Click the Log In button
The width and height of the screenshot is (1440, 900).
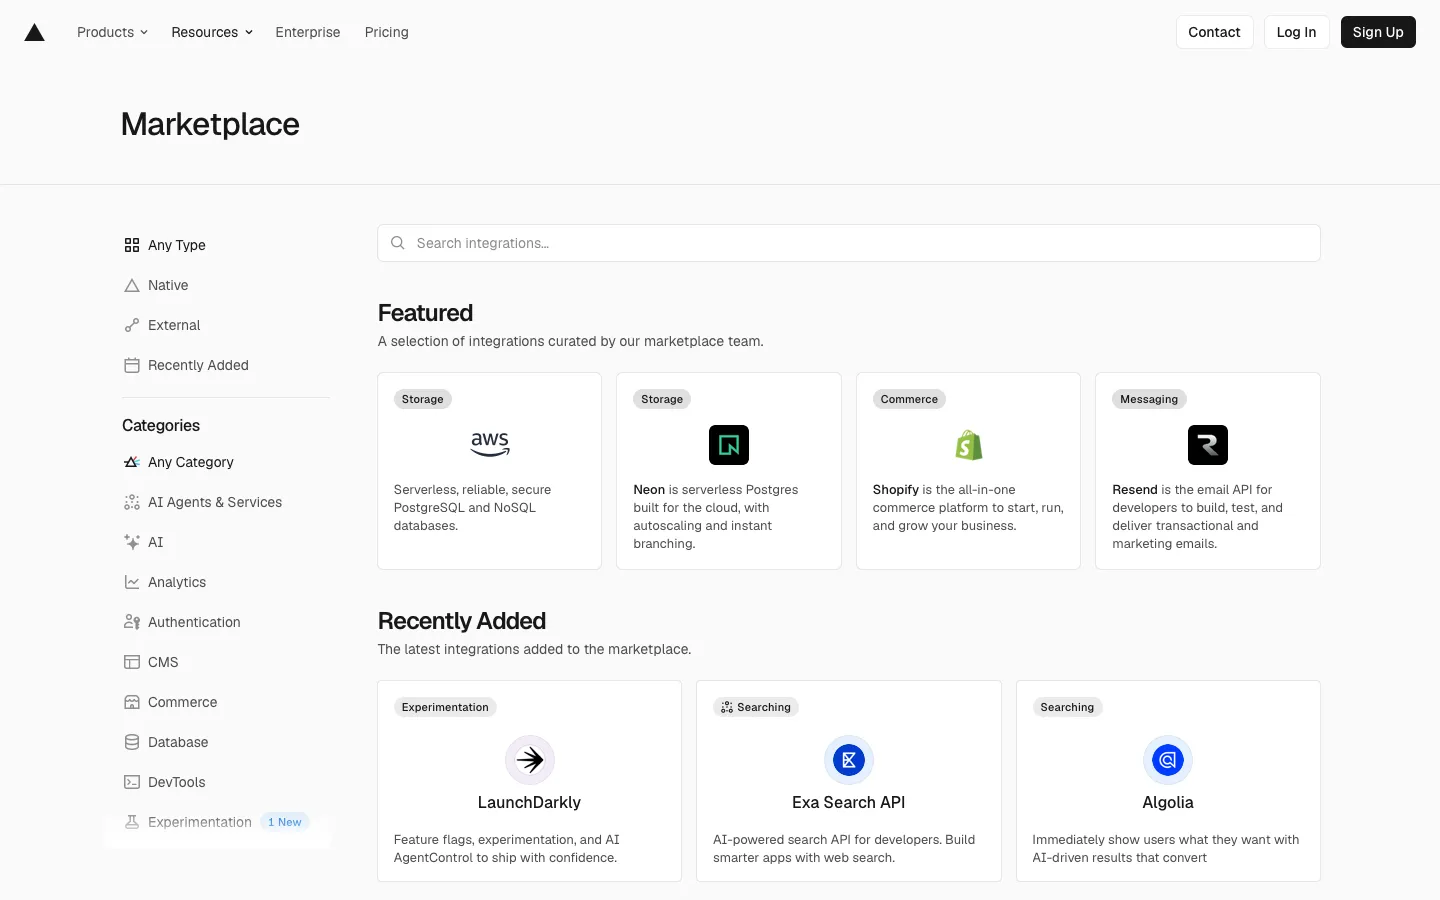click(x=1296, y=32)
